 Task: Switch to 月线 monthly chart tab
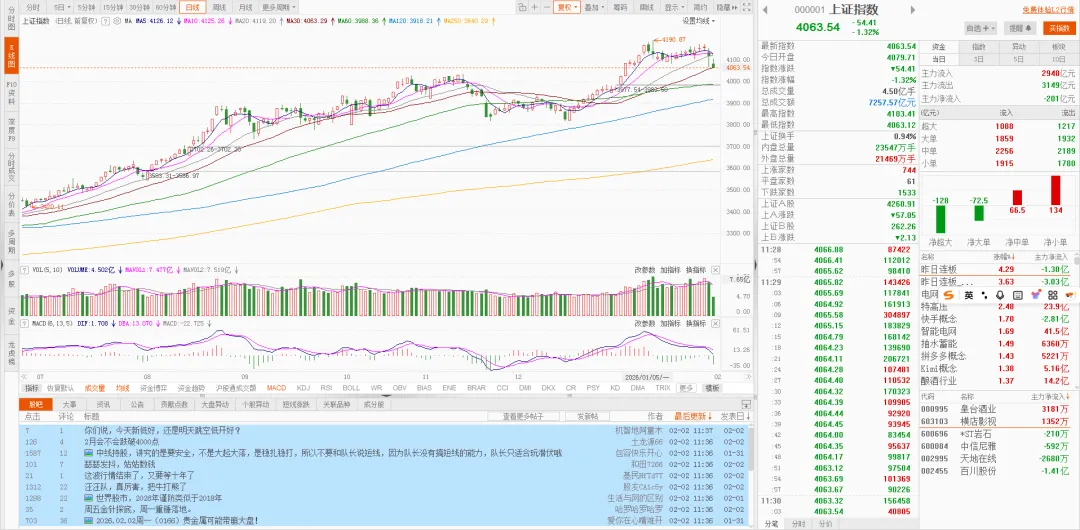pos(245,7)
